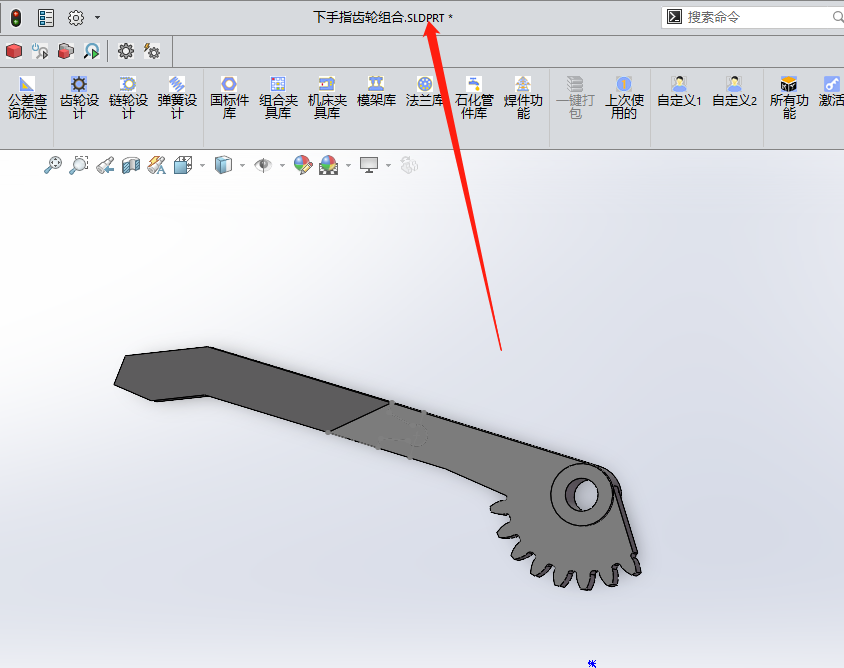Click the plain gear settings icon
This screenshot has width=844, height=668.
tap(126, 51)
